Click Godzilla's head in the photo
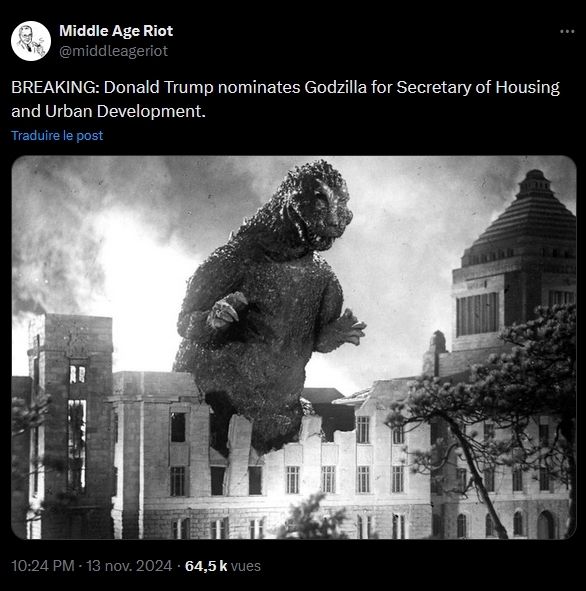This screenshot has height=591, width=586. [x=317, y=205]
